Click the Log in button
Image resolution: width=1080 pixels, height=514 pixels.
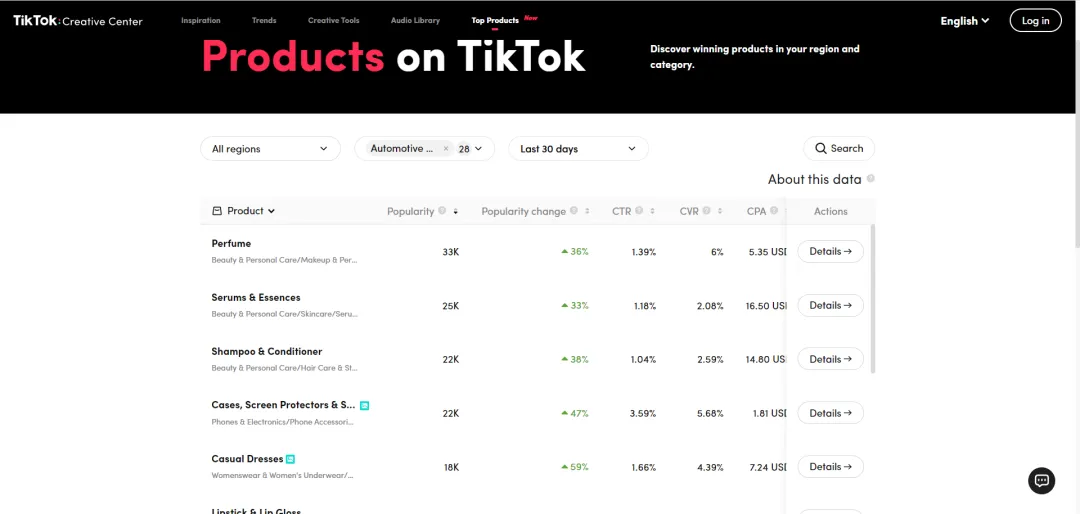(1035, 21)
